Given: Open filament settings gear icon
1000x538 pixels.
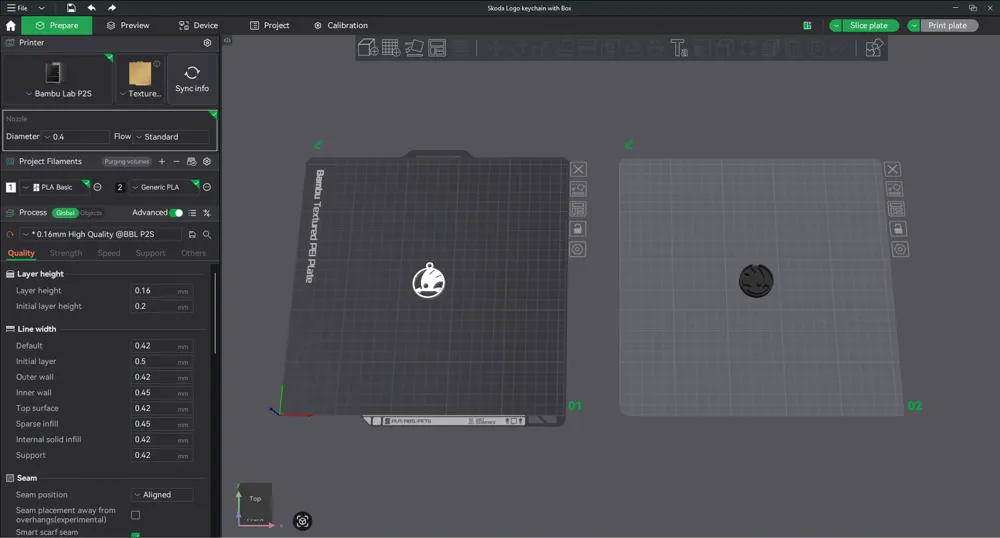Looking at the screenshot, I should coord(207,161).
